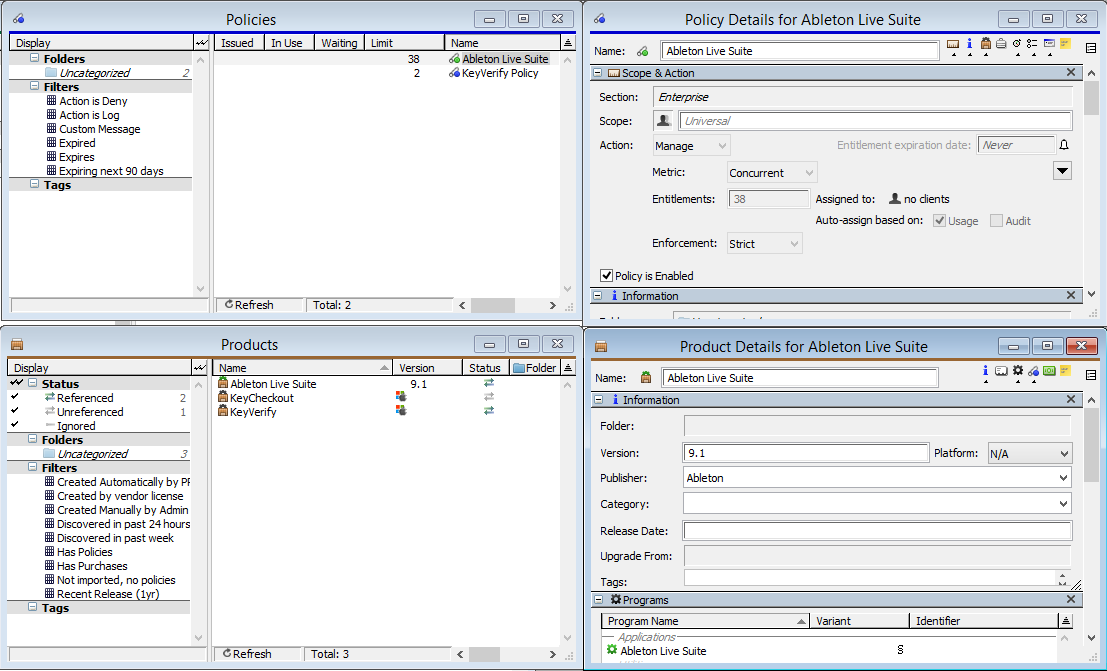Click the options list icon in Policy Details toolbar
Screen dimensions: 1107x671
click(1032, 44)
